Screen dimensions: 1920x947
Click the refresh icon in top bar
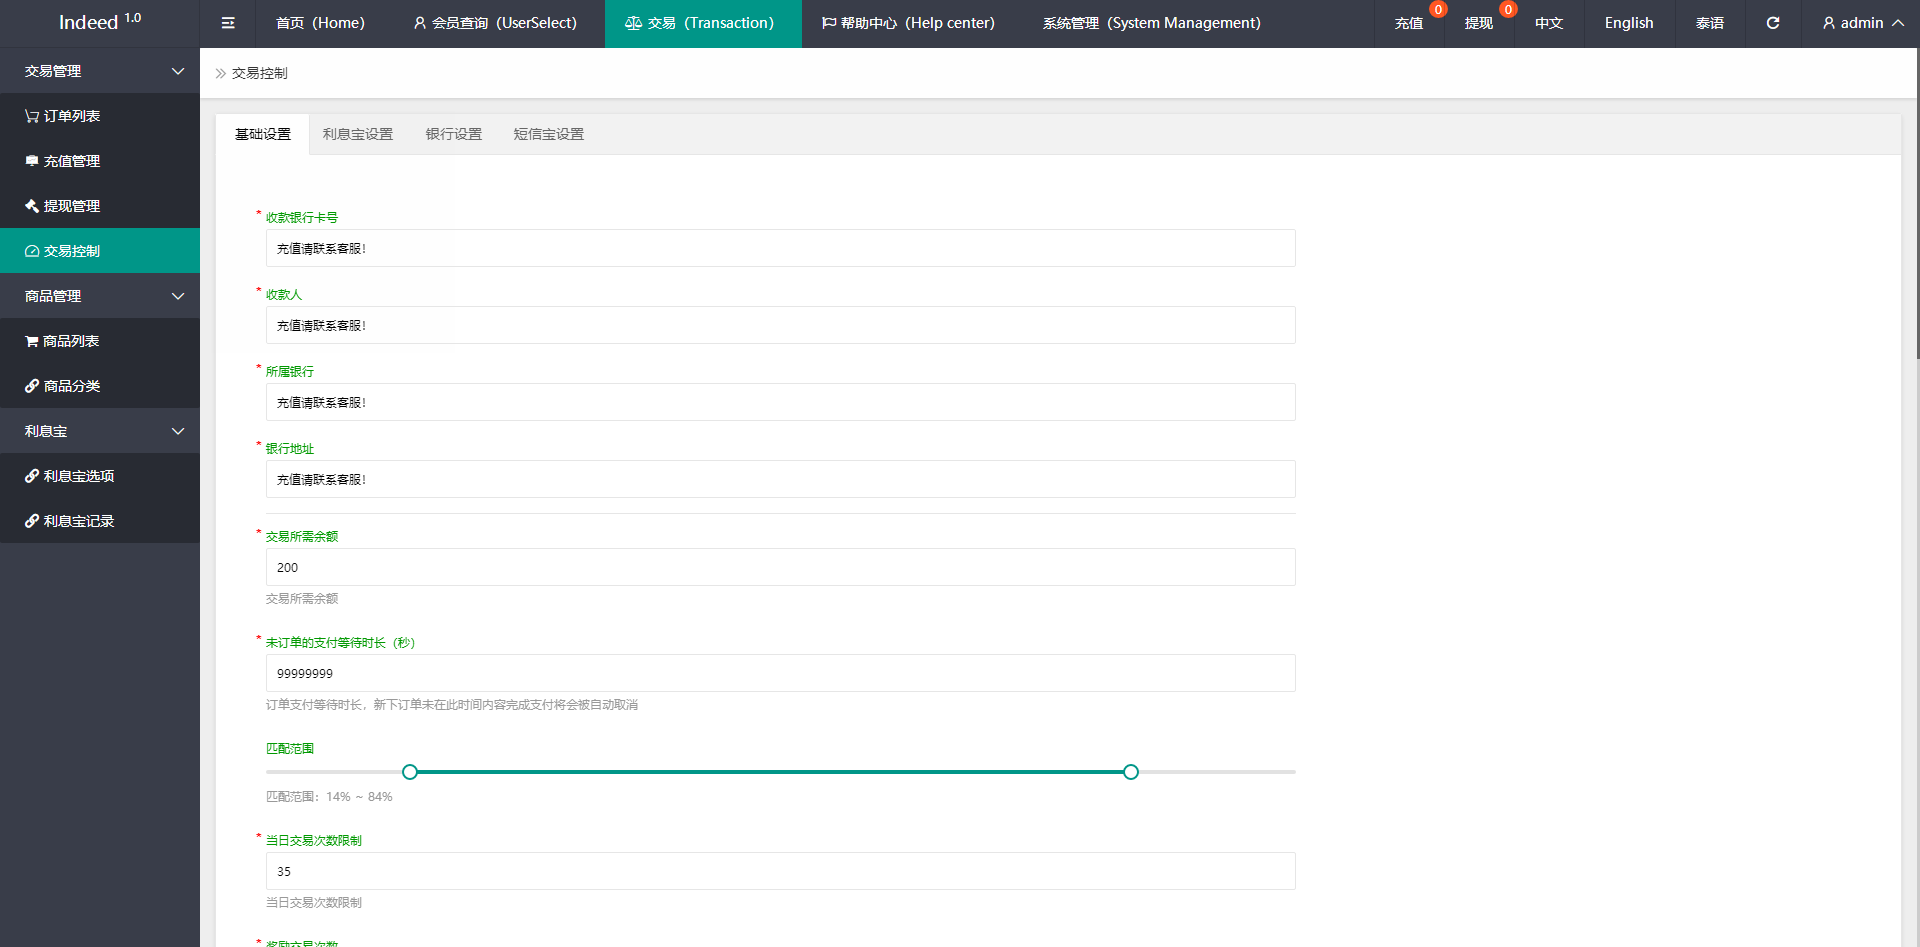(1773, 23)
